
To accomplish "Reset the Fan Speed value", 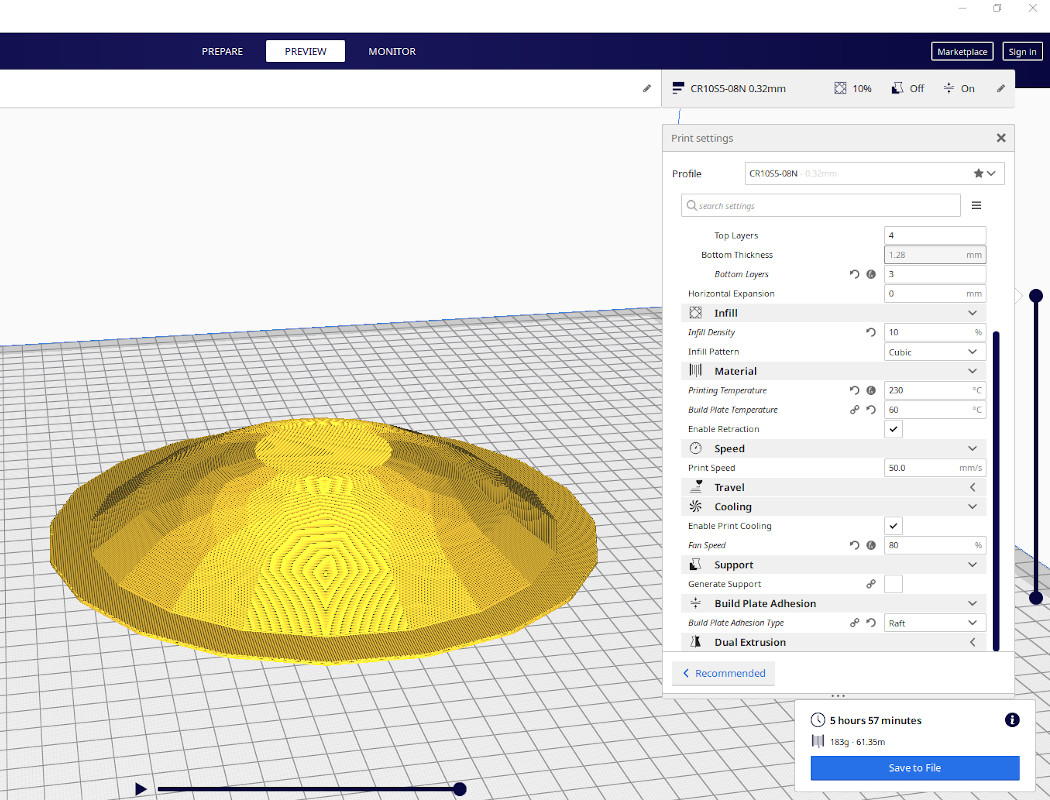I will (854, 545).
